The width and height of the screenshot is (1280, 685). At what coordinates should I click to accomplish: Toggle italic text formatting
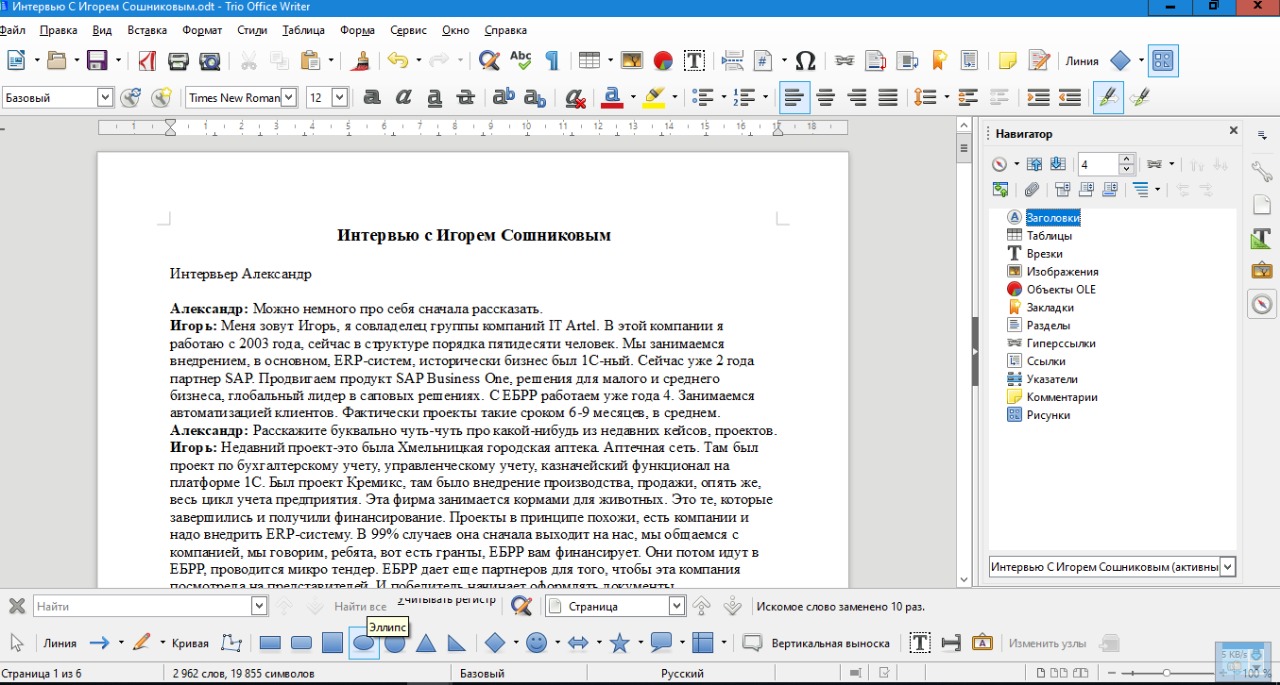(x=403, y=98)
